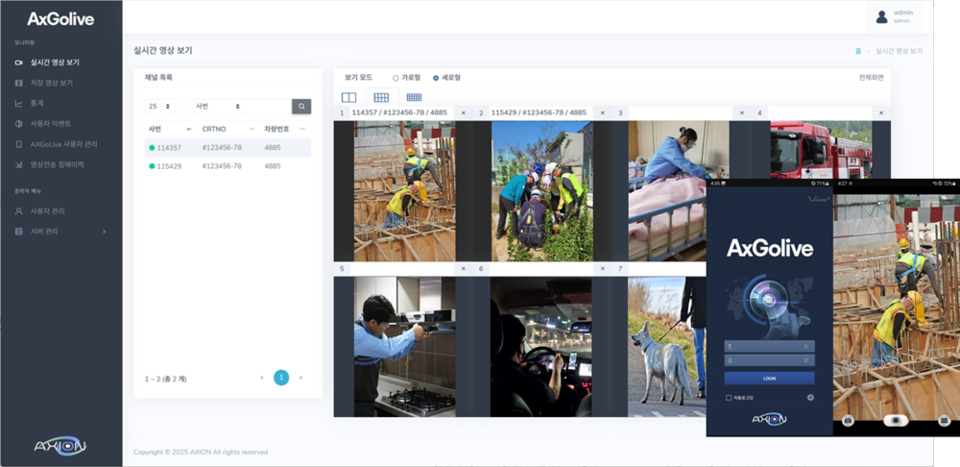The image size is (960, 467).
Task: Click the settings gear on mobile login screen
Action: (810, 397)
